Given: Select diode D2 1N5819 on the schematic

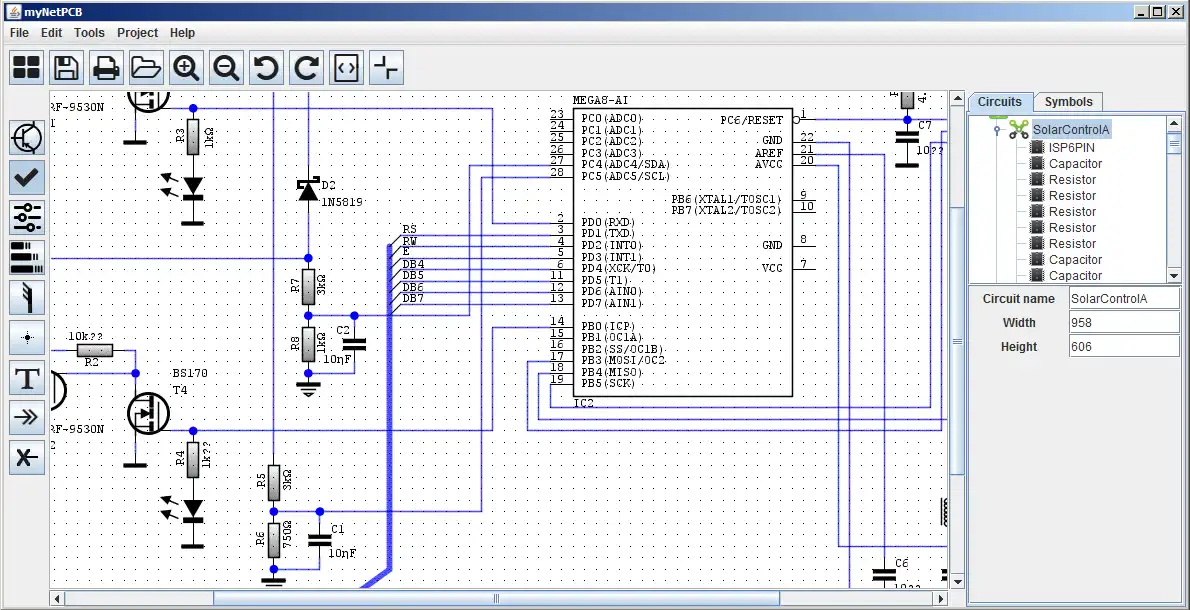Looking at the screenshot, I should click(308, 190).
